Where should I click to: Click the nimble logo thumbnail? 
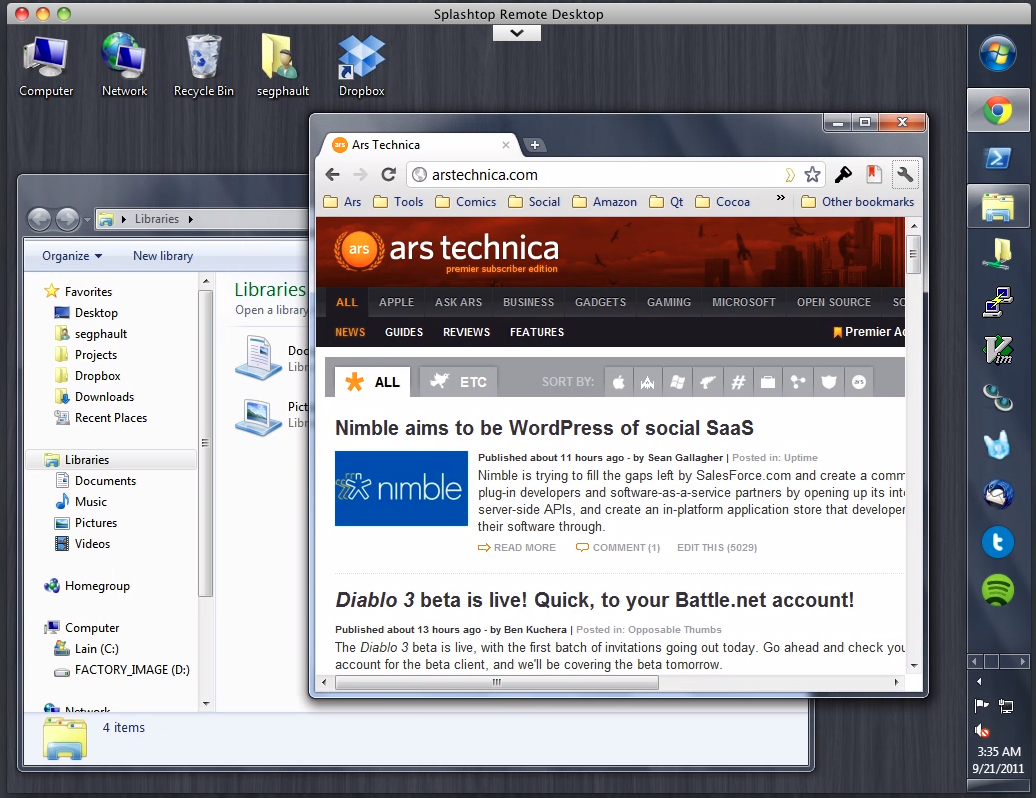tap(401, 488)
